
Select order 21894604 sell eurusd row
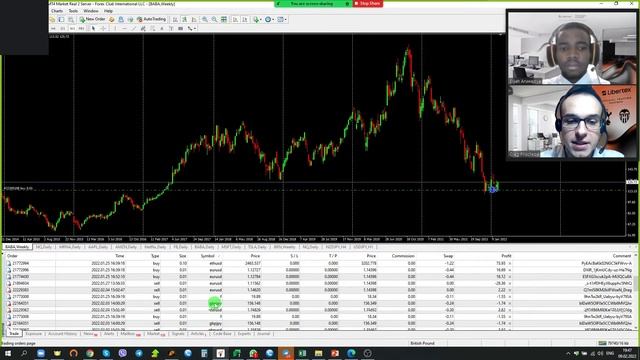pos(319,283)
